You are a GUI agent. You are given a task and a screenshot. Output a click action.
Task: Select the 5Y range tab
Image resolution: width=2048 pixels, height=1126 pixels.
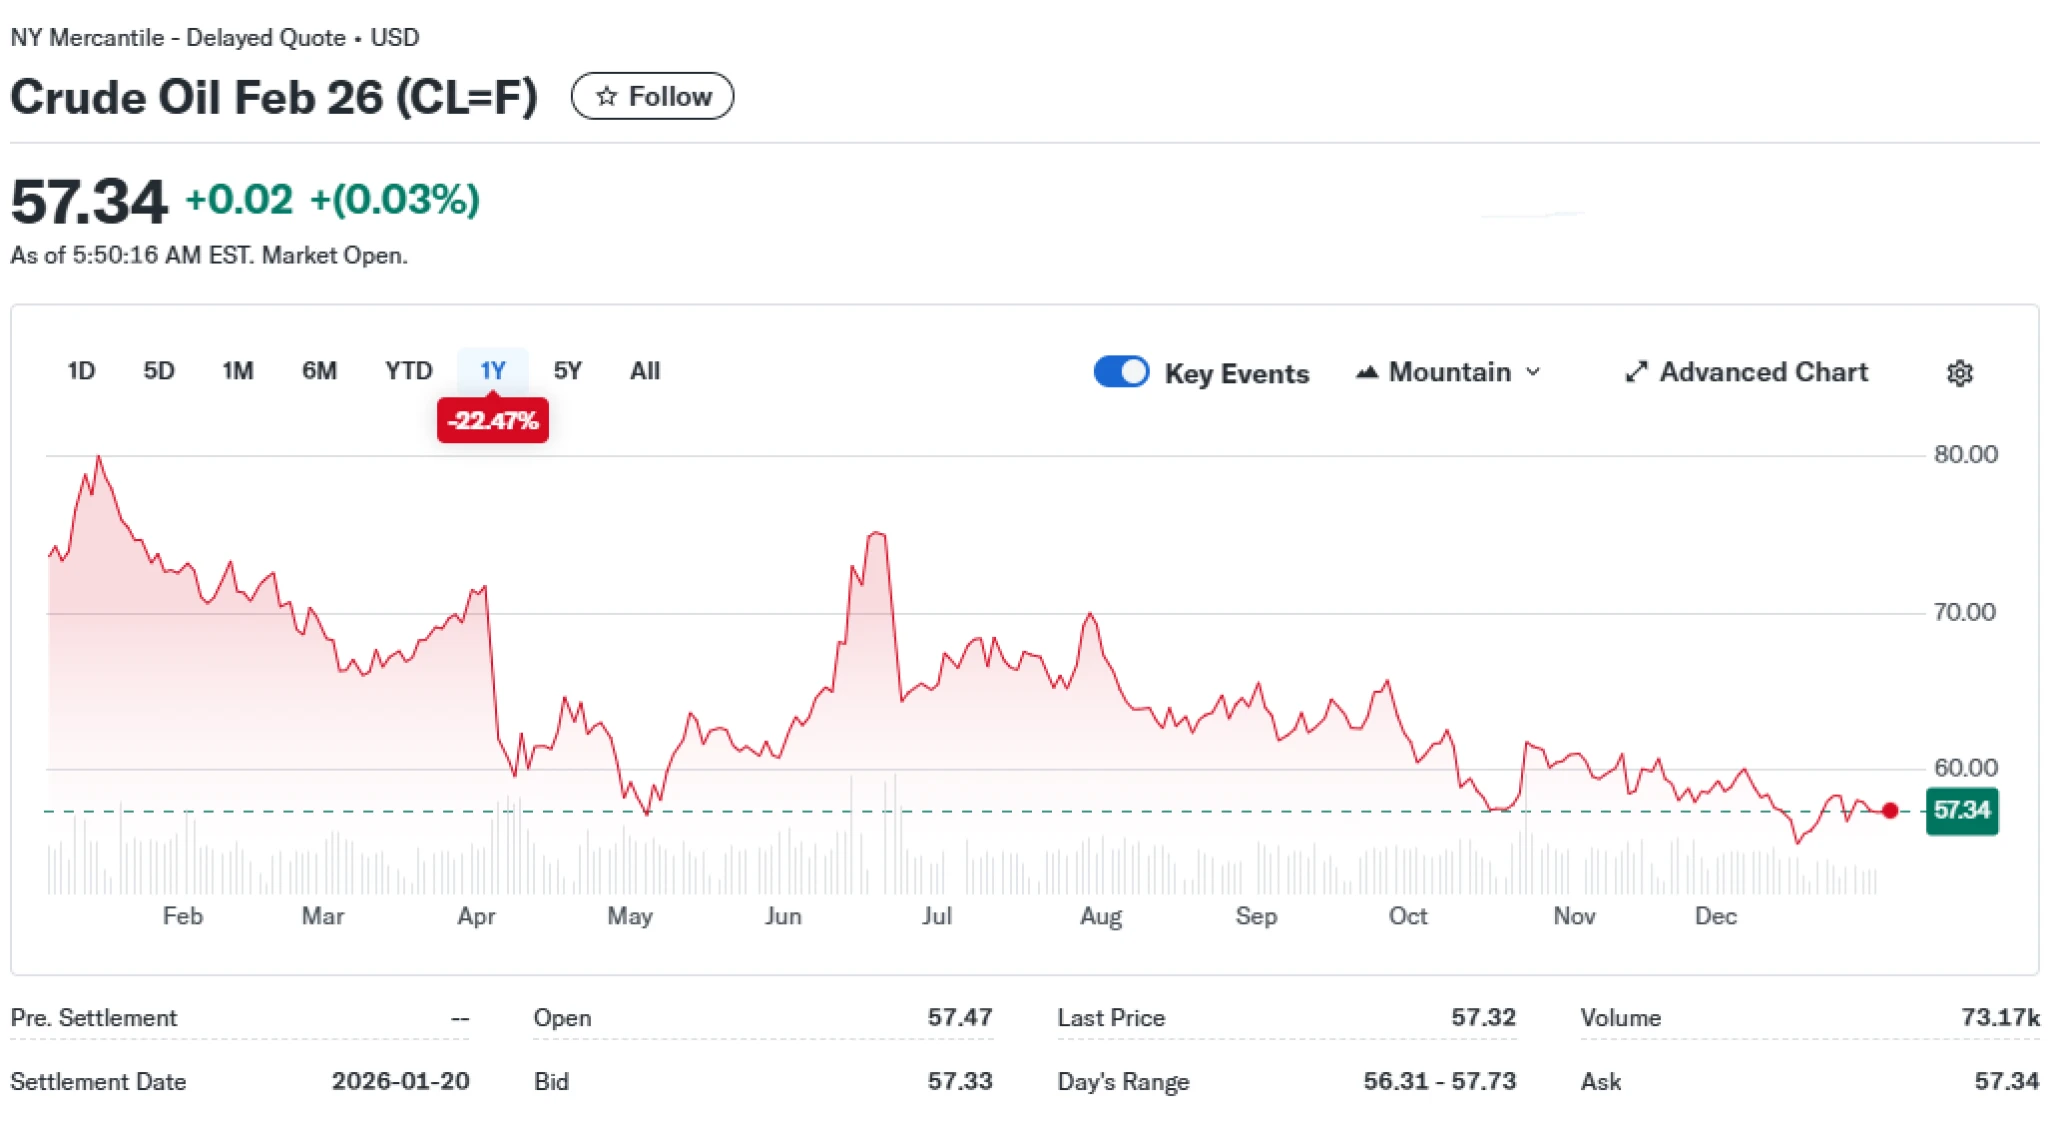(x=567, y=371)
